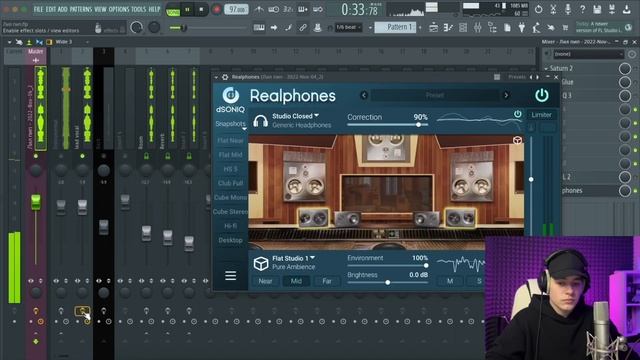Open the Realphones hamburger menu

coord(231,276)
